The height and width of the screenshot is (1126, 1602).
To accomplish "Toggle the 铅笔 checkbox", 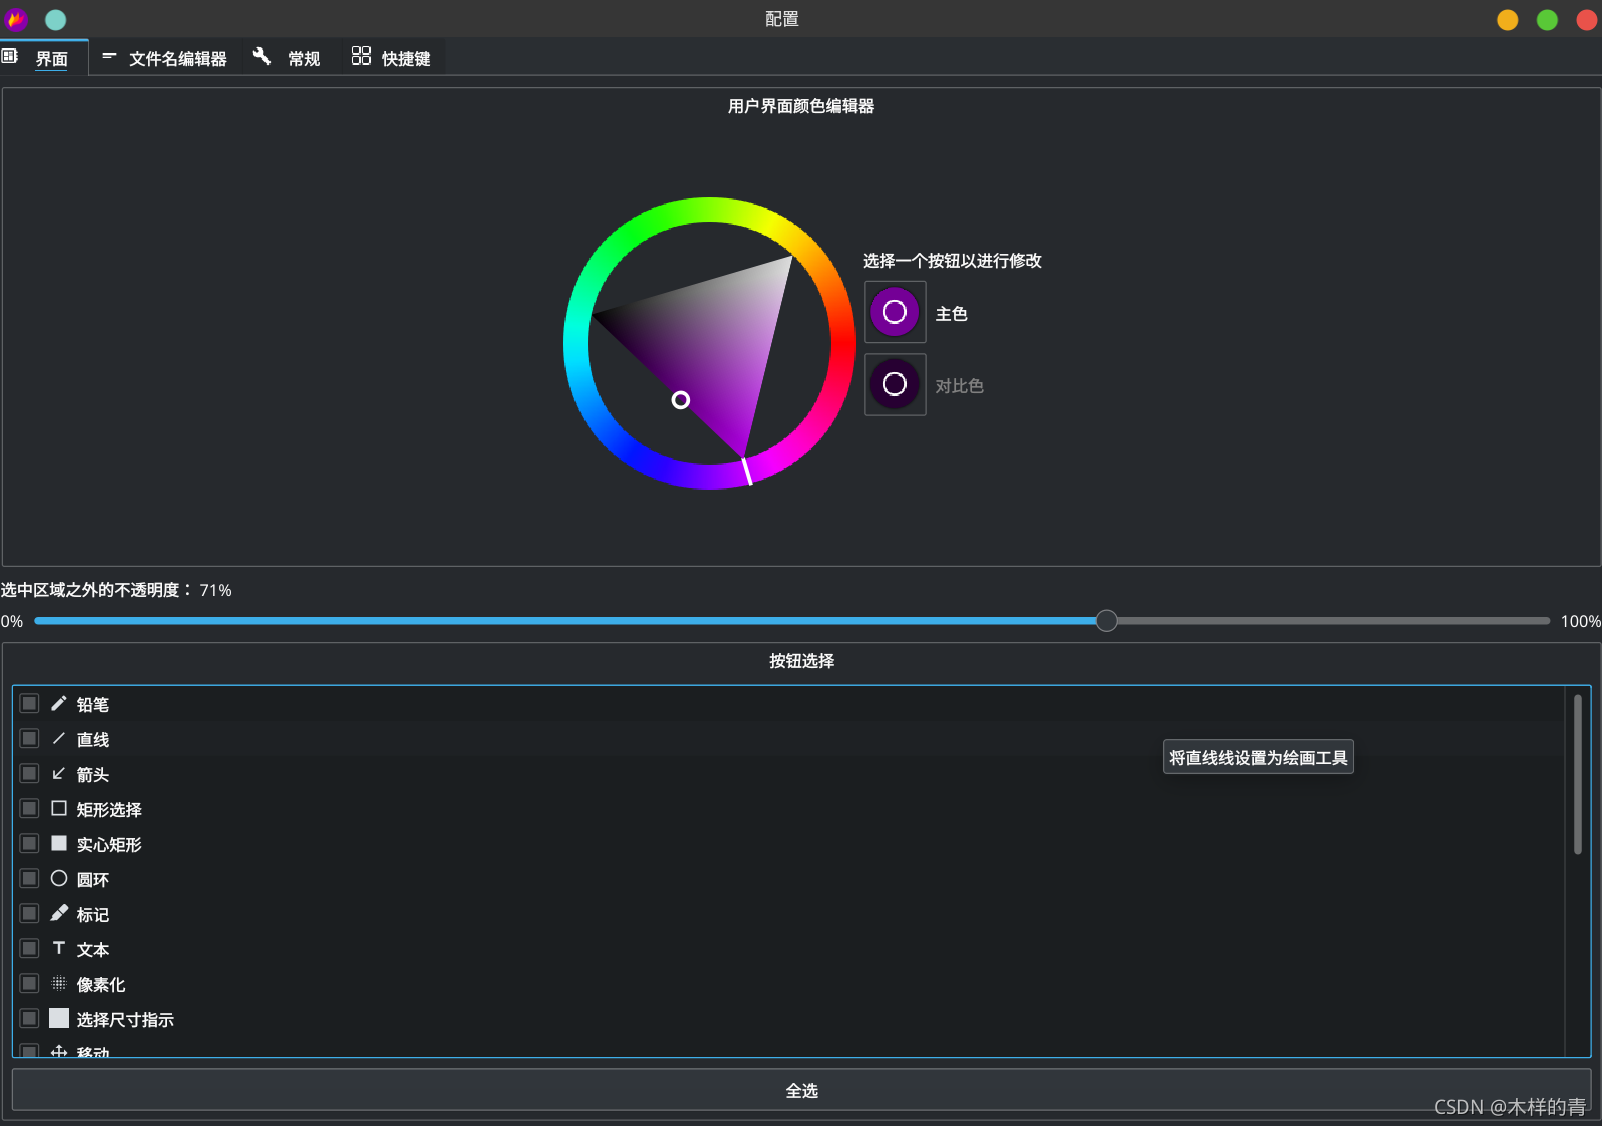I will 30,704.
